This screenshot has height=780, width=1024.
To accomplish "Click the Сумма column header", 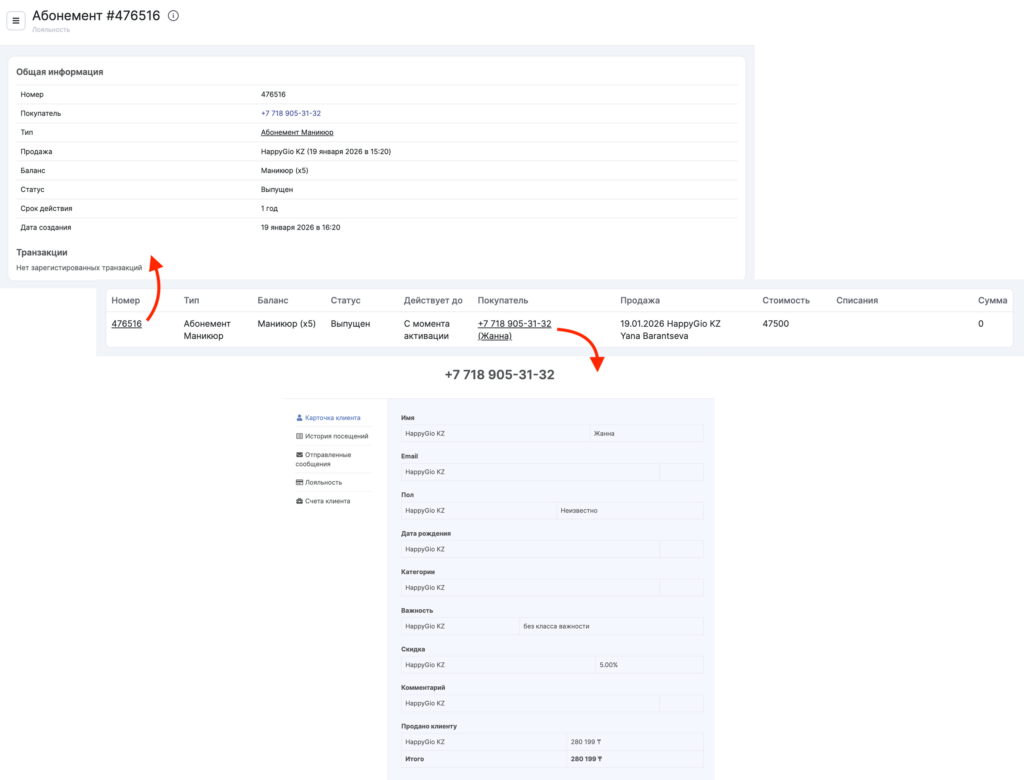I will (x=992, y=301).
